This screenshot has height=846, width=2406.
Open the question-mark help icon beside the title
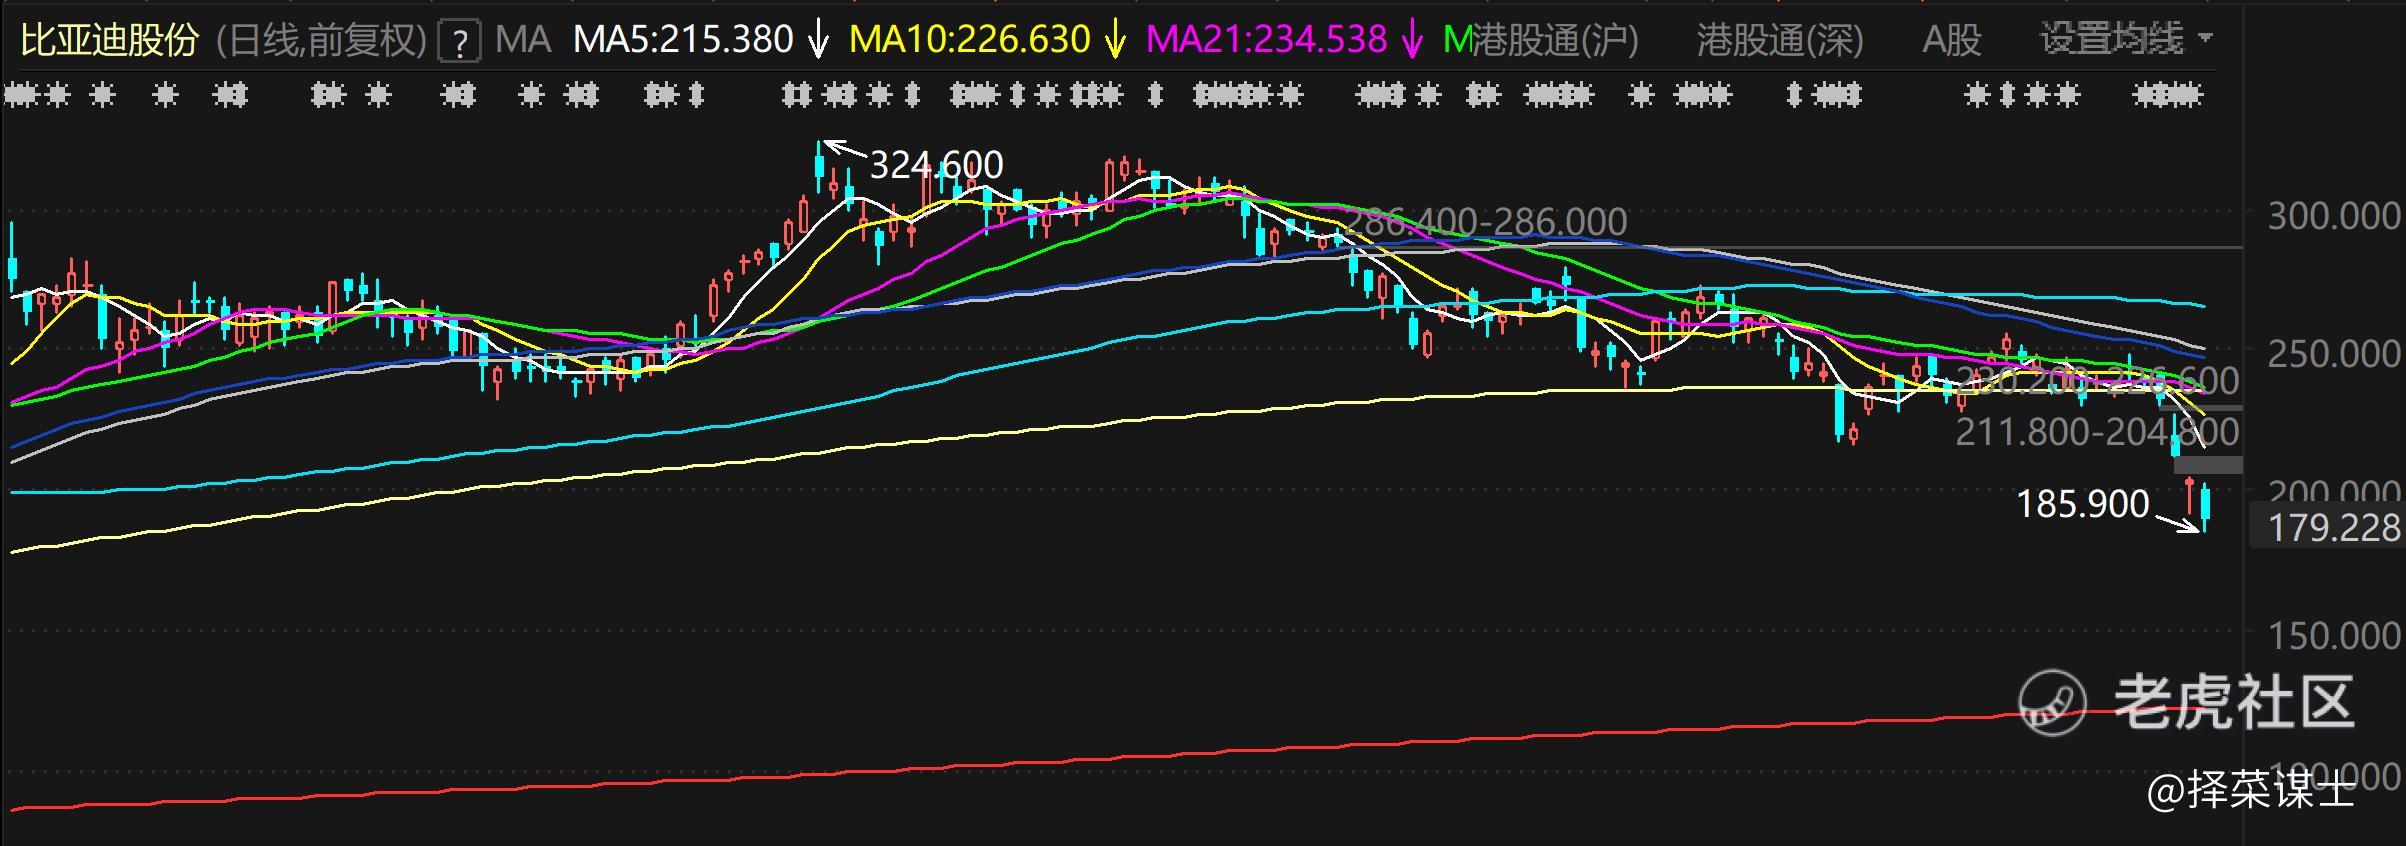click(460, 41)
